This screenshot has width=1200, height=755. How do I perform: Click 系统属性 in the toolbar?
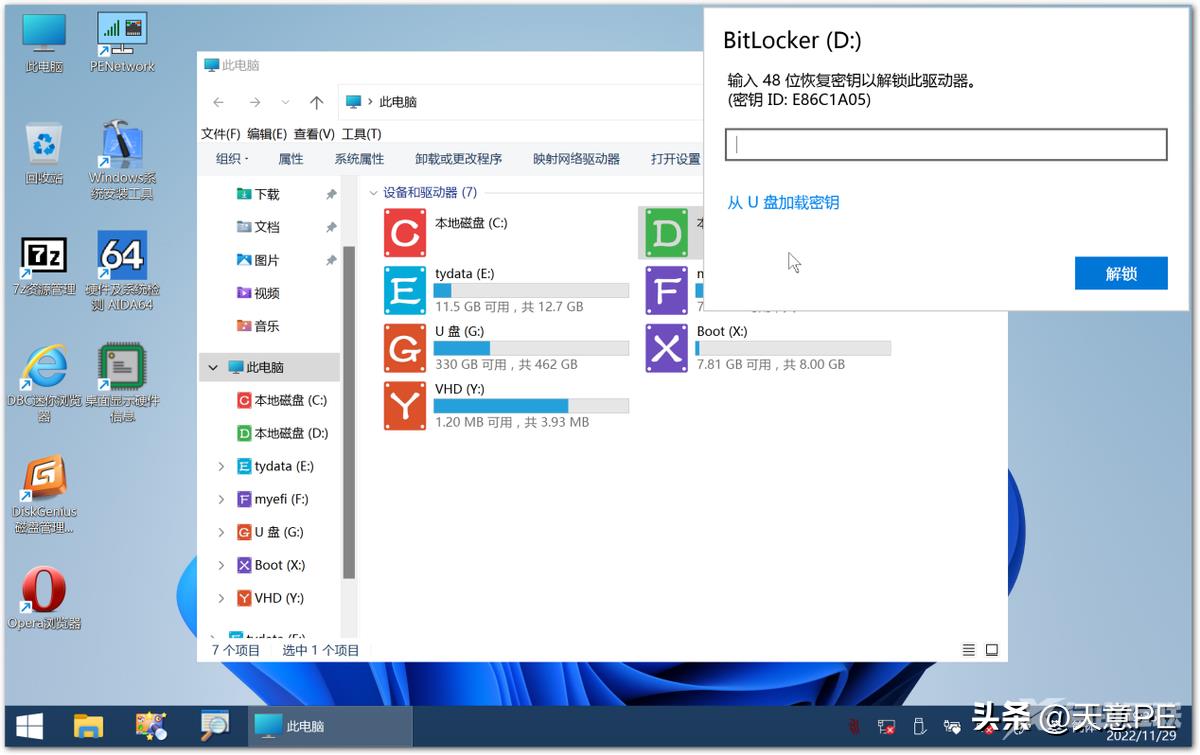(x=360, y=159)
